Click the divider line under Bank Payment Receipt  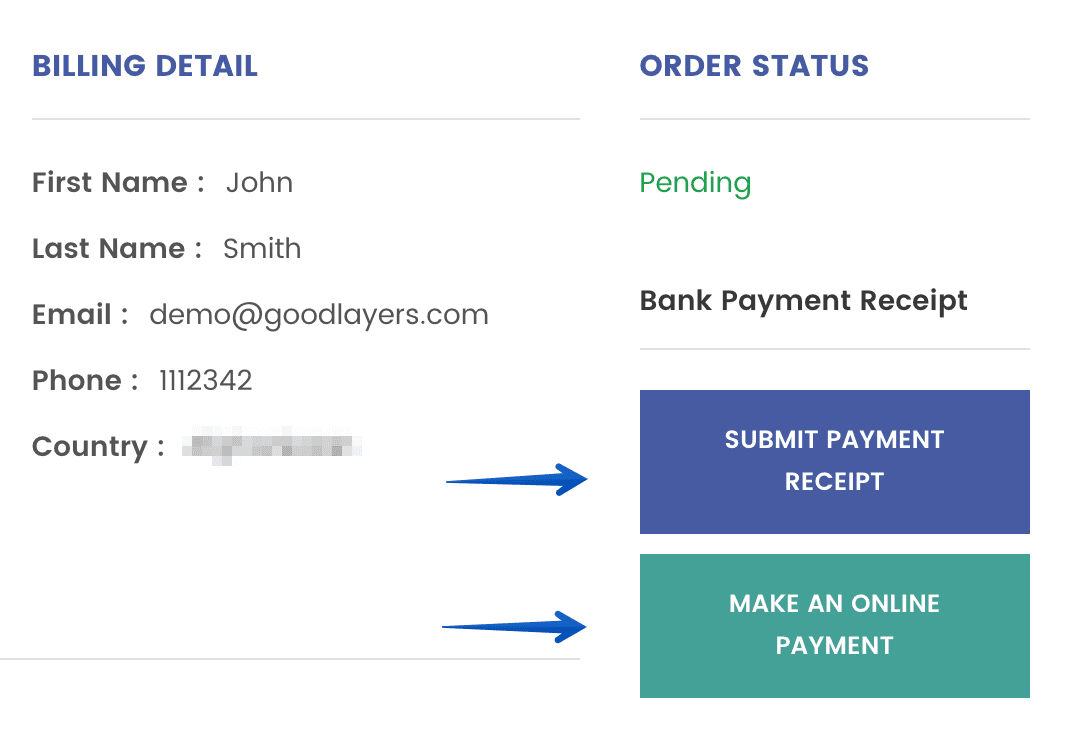[x=834, y=349]
